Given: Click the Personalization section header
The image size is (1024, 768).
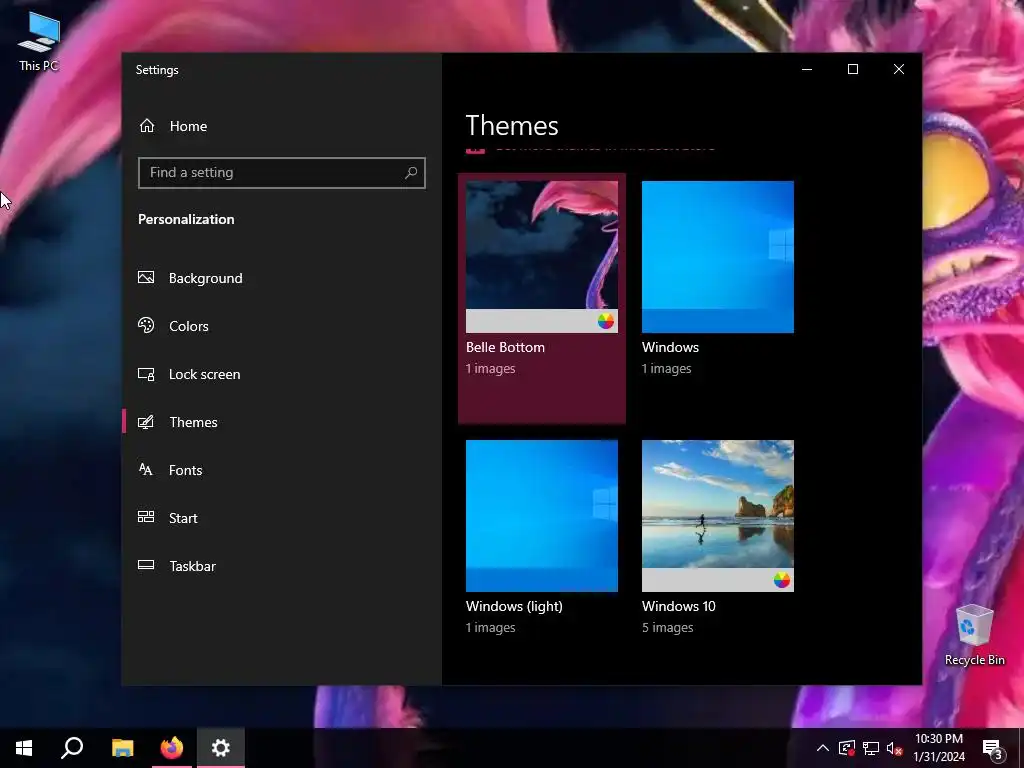Looking at the screenshot, I should [x=186, y=219].
